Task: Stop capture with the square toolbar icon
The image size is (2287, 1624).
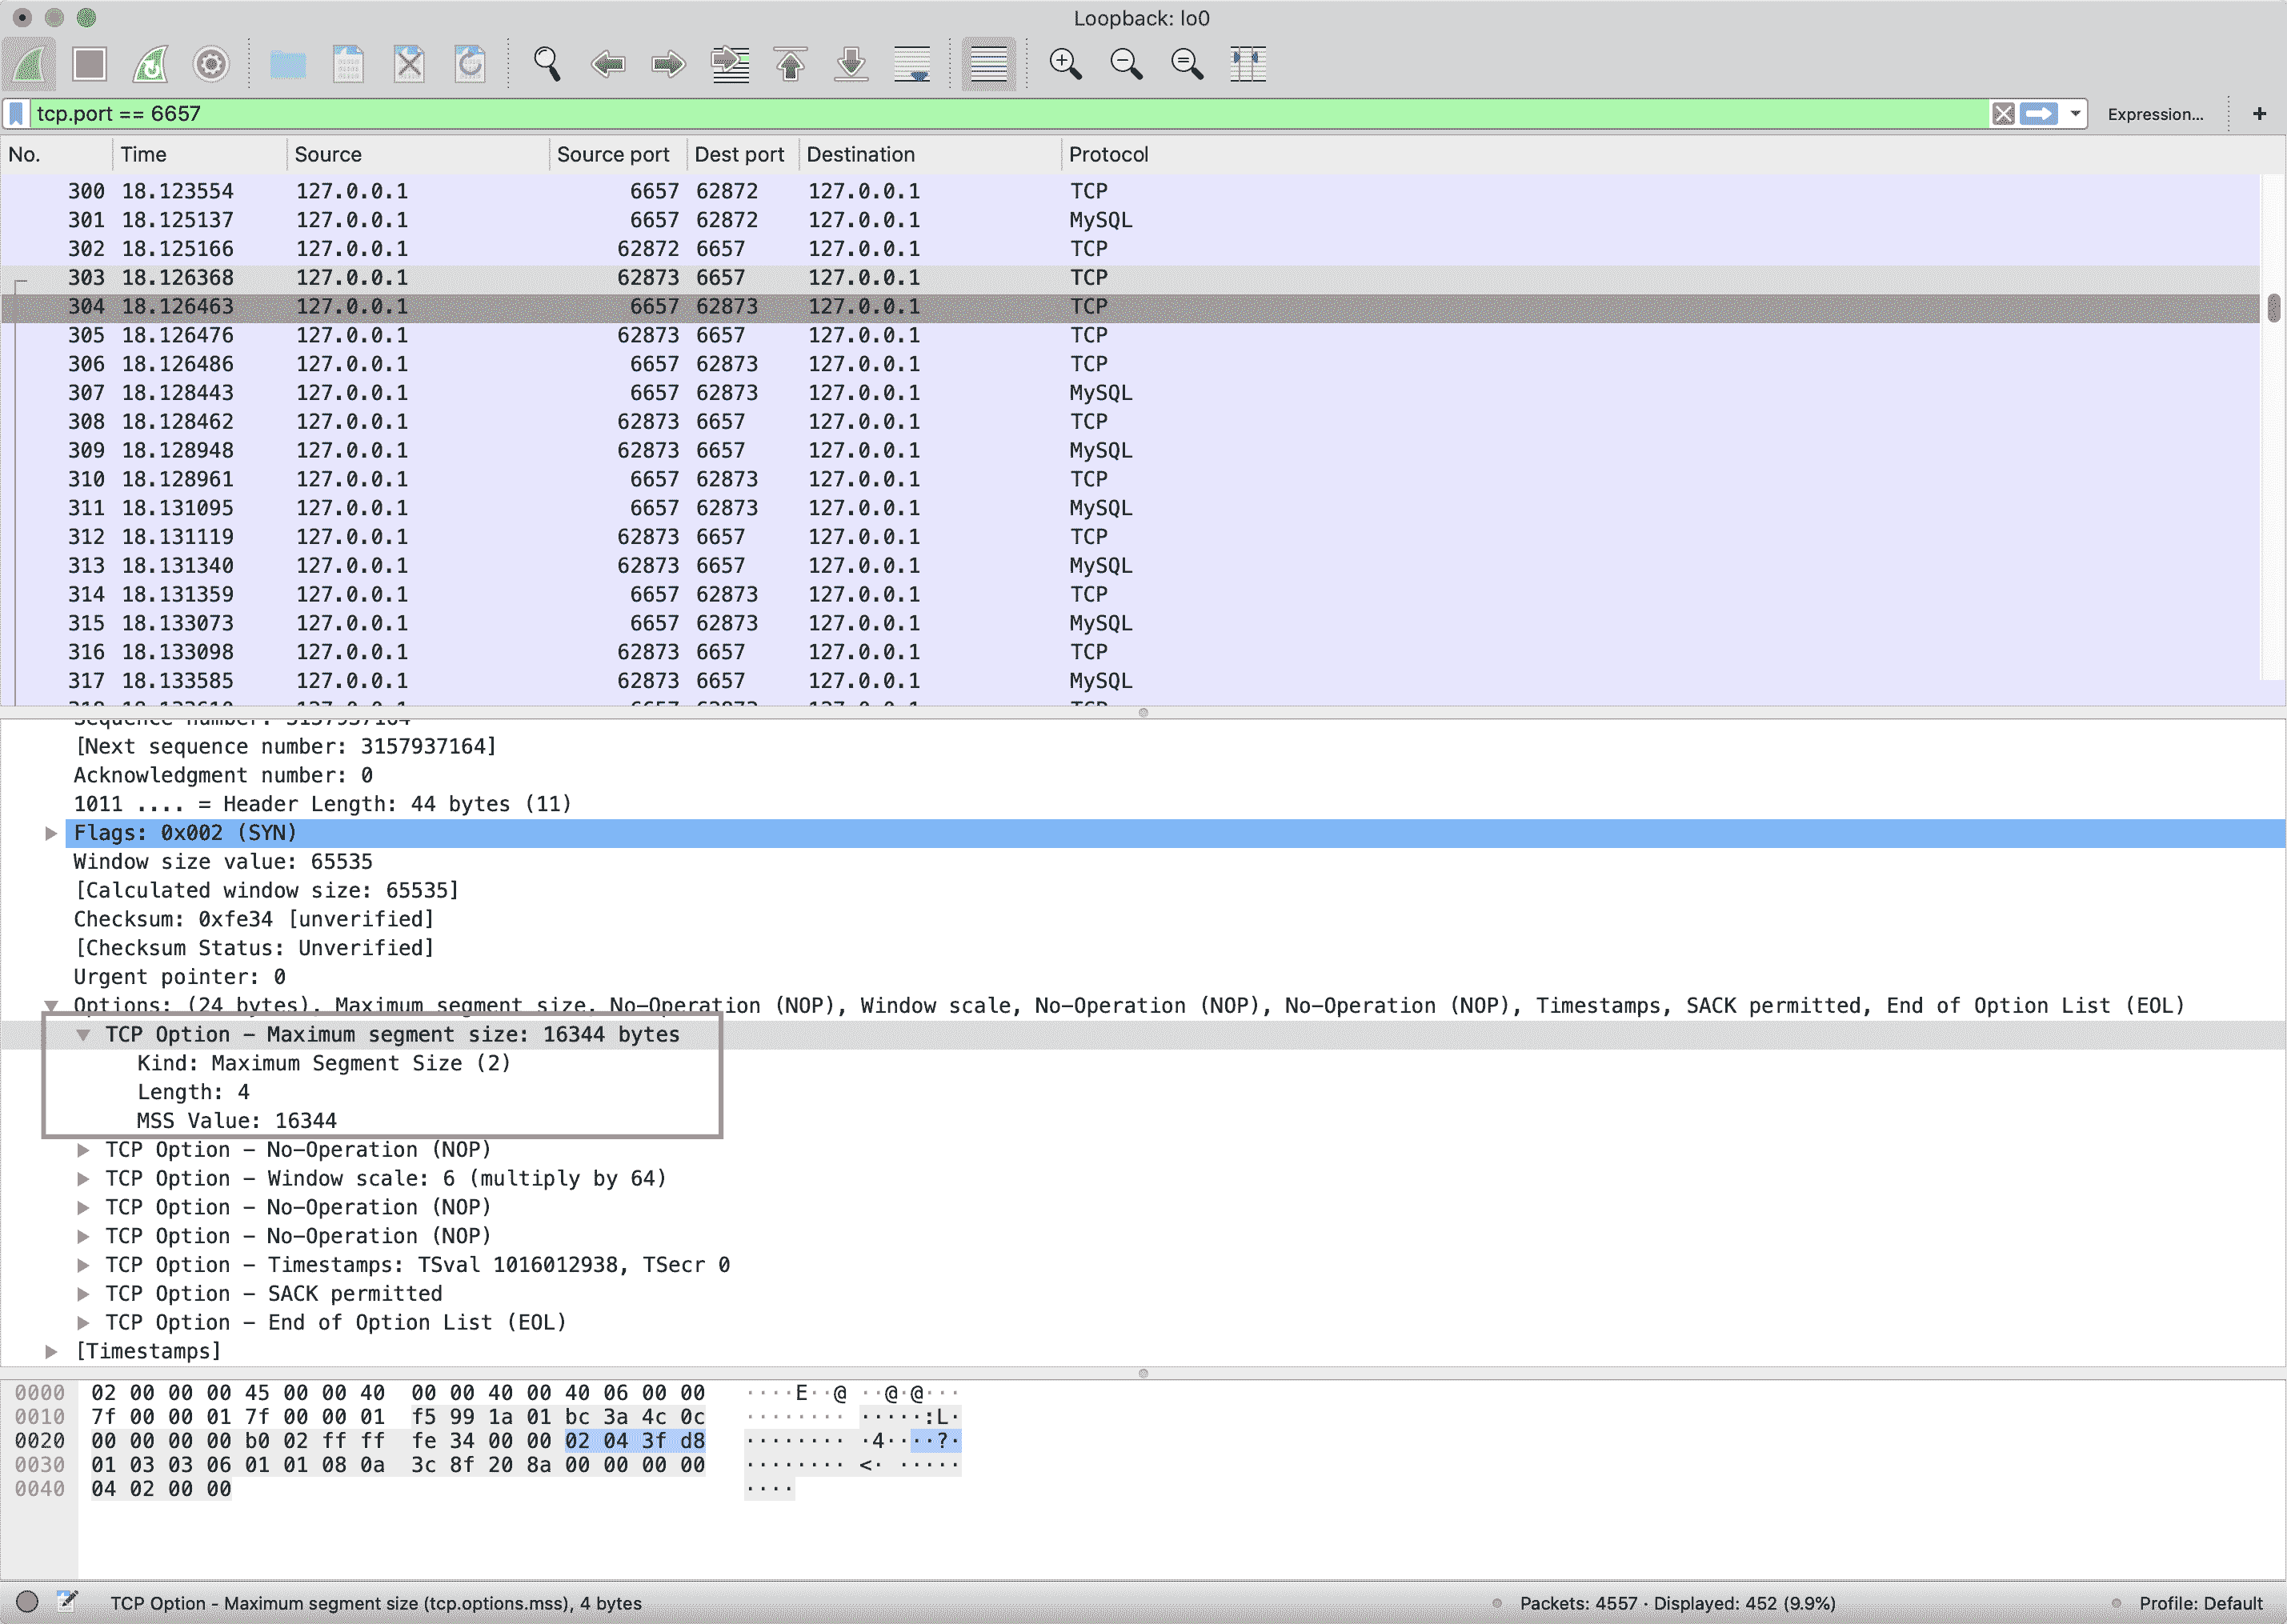Action: coord(90,65)
